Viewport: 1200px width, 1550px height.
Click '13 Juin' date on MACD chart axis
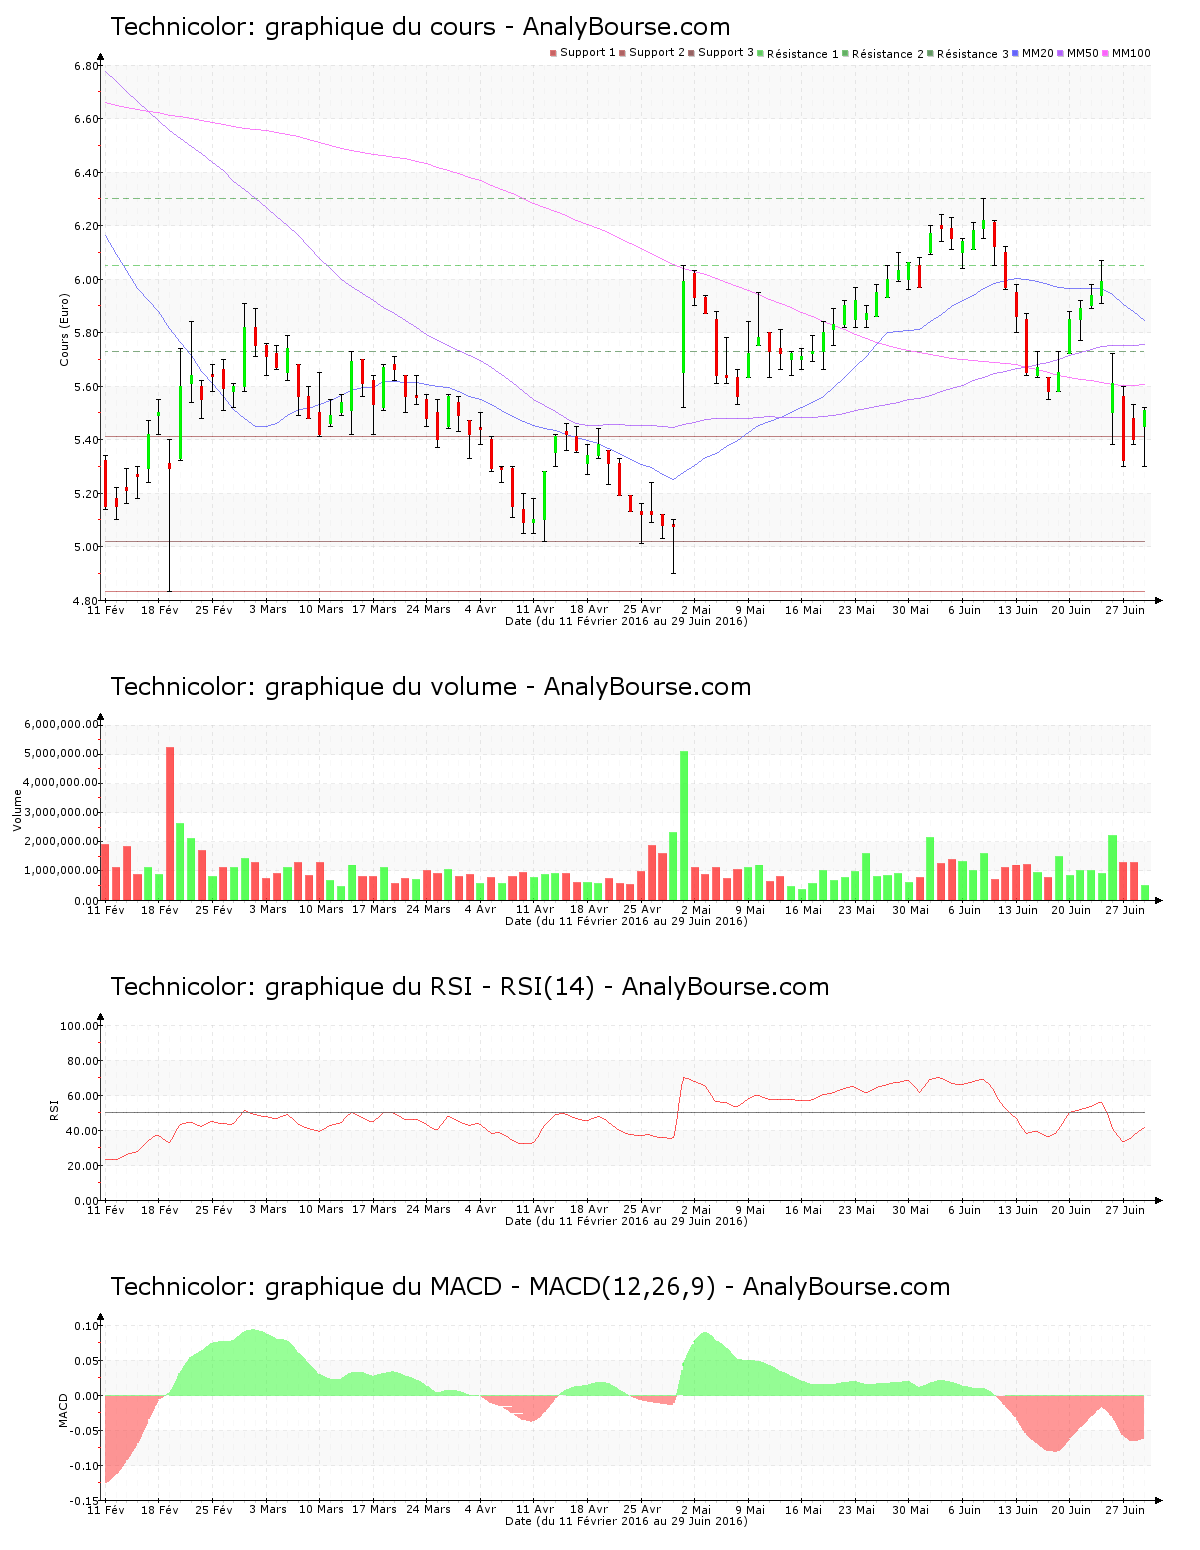tap(1018, 1509)
